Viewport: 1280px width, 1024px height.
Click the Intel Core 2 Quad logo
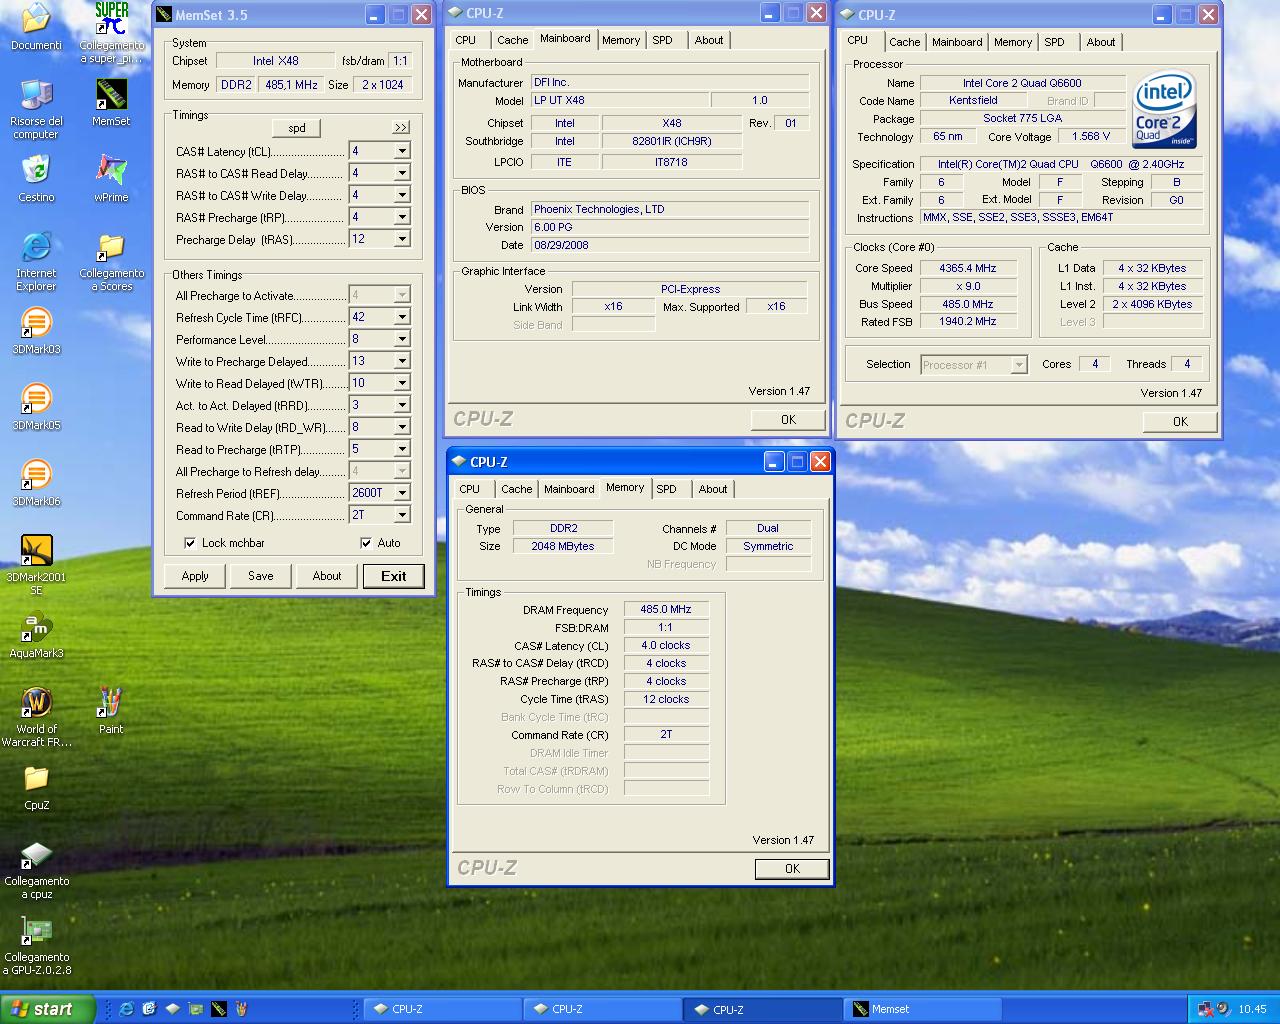[1165, 109]
